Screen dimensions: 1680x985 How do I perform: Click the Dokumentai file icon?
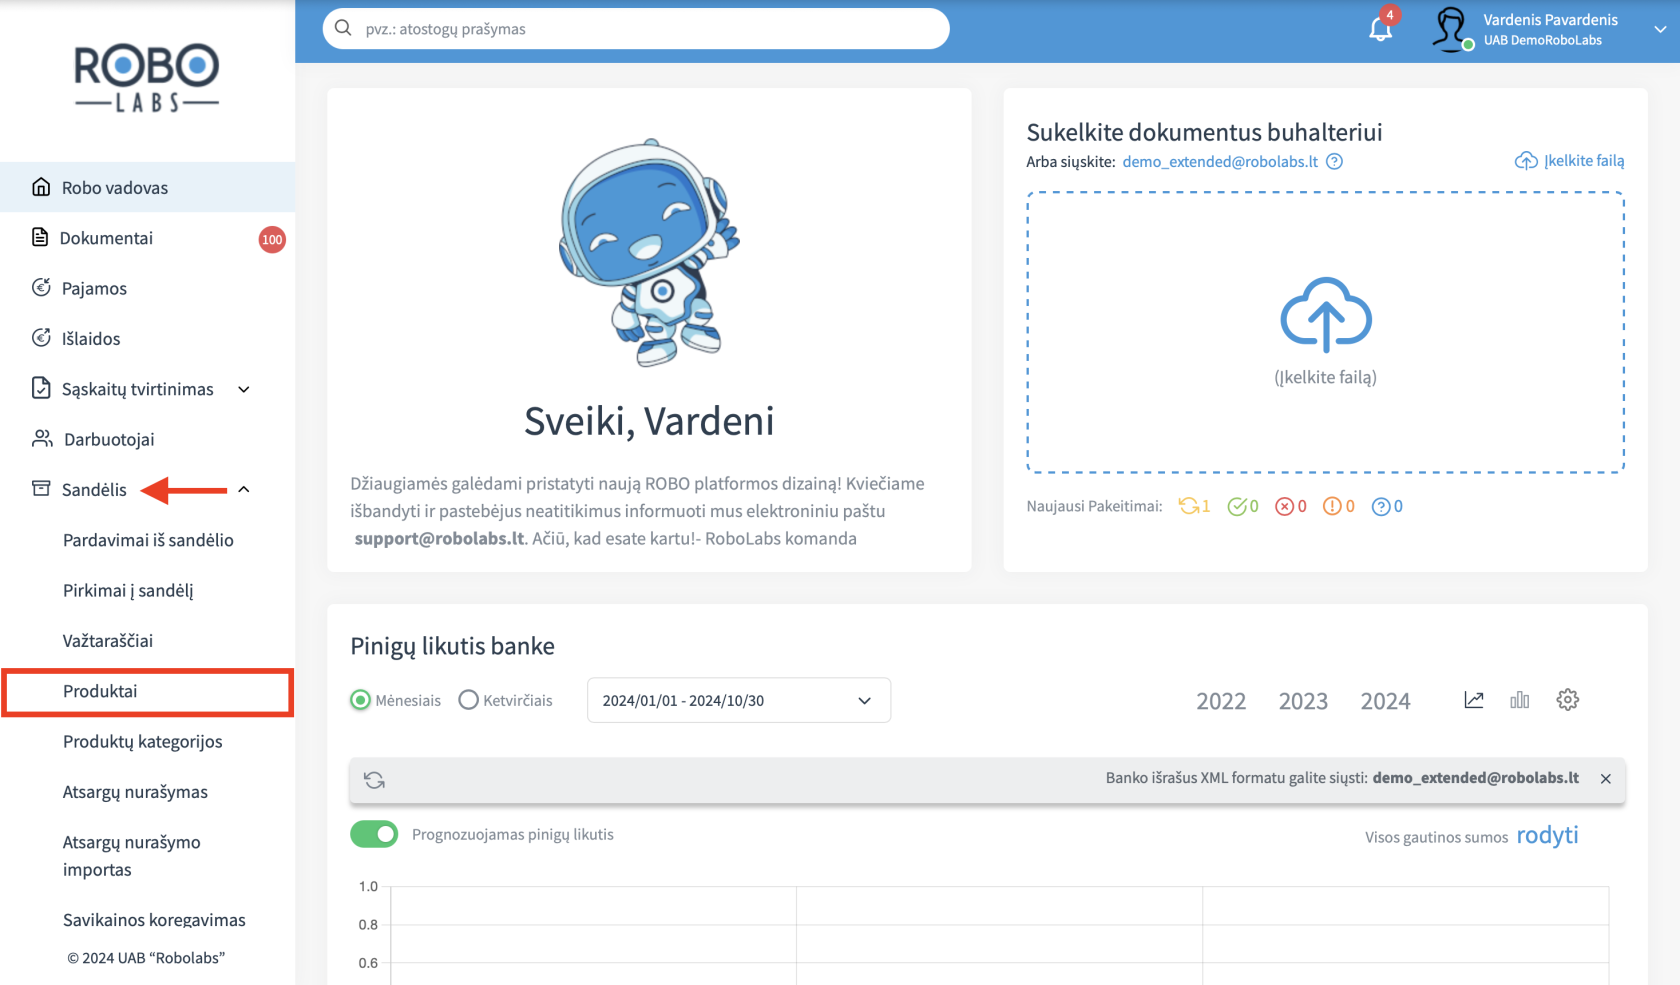(x=40, y=237)
